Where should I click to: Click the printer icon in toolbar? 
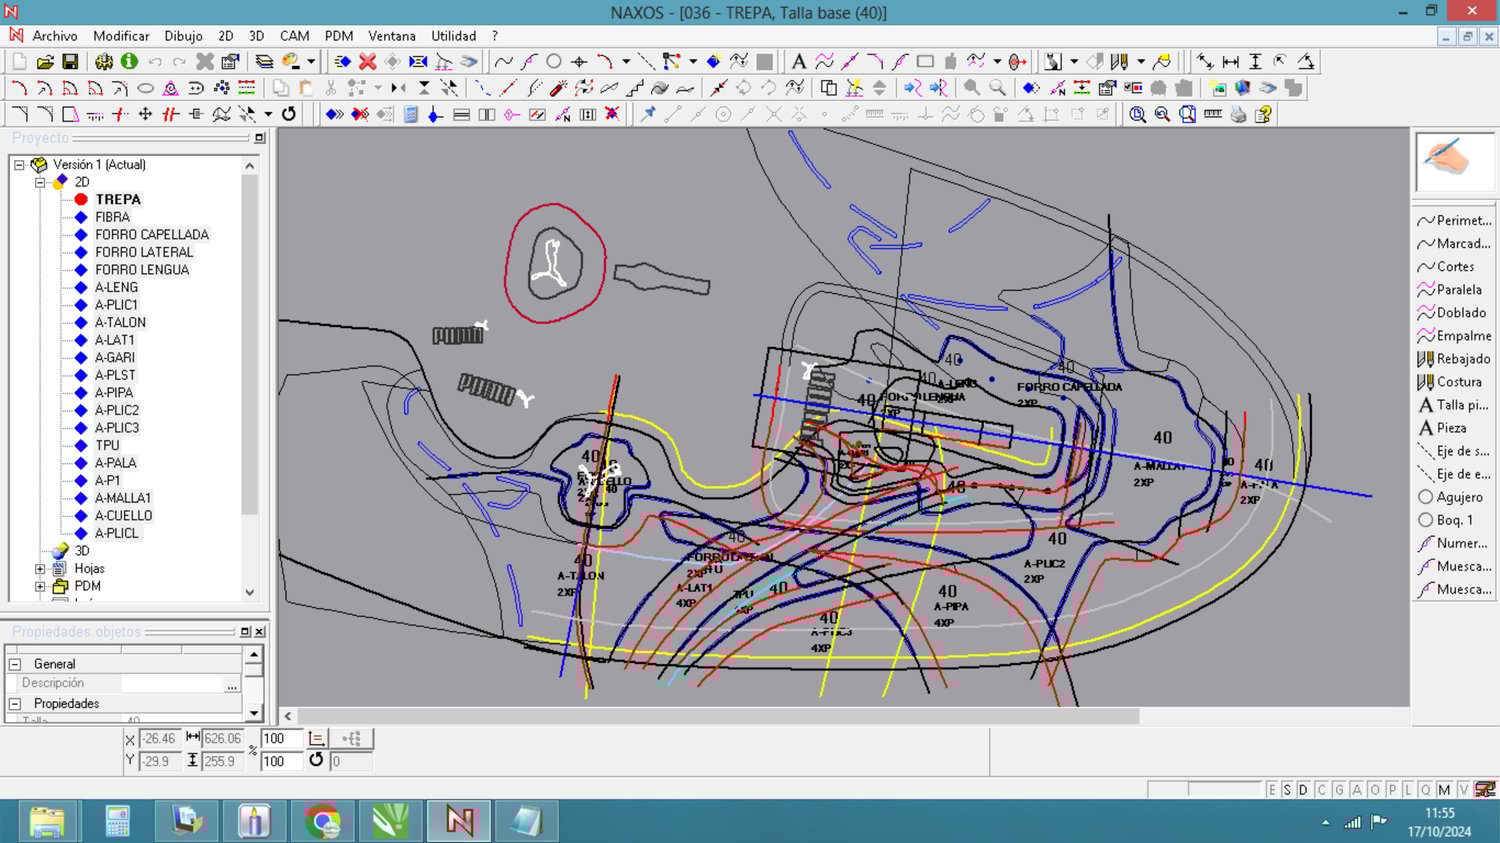tap(1238, 115)
